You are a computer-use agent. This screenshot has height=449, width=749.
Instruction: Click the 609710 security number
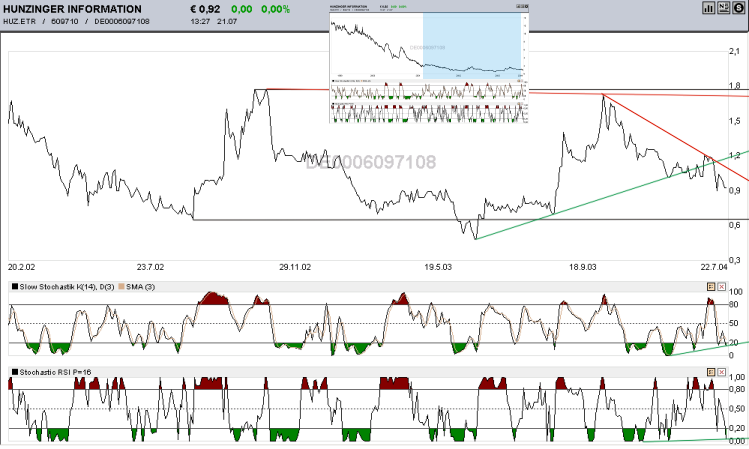(64, 21)
